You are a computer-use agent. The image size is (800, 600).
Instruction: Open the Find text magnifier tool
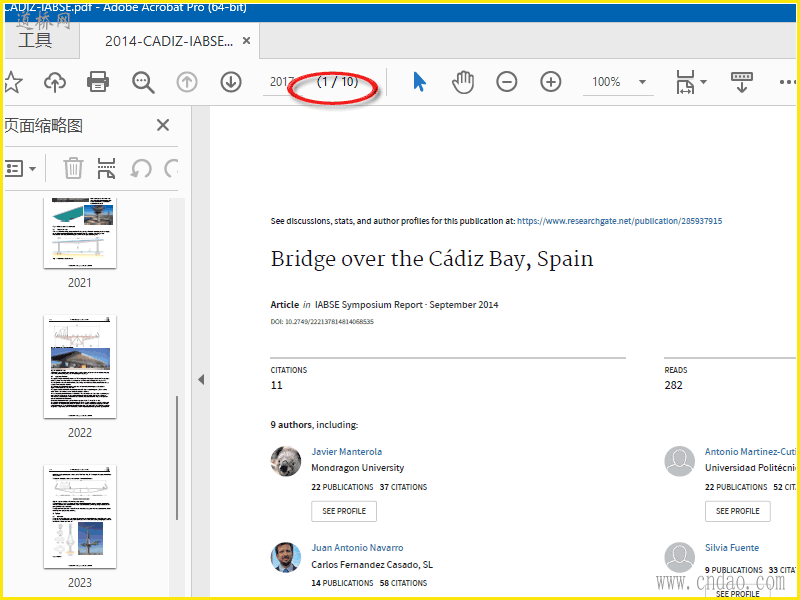[143, 82]
